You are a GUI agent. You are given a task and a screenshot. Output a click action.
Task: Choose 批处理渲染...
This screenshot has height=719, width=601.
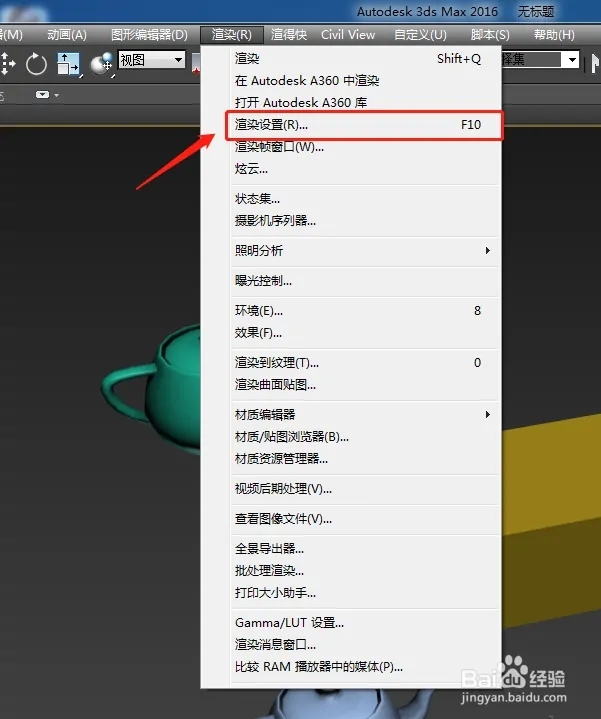(x=365, y=571)
